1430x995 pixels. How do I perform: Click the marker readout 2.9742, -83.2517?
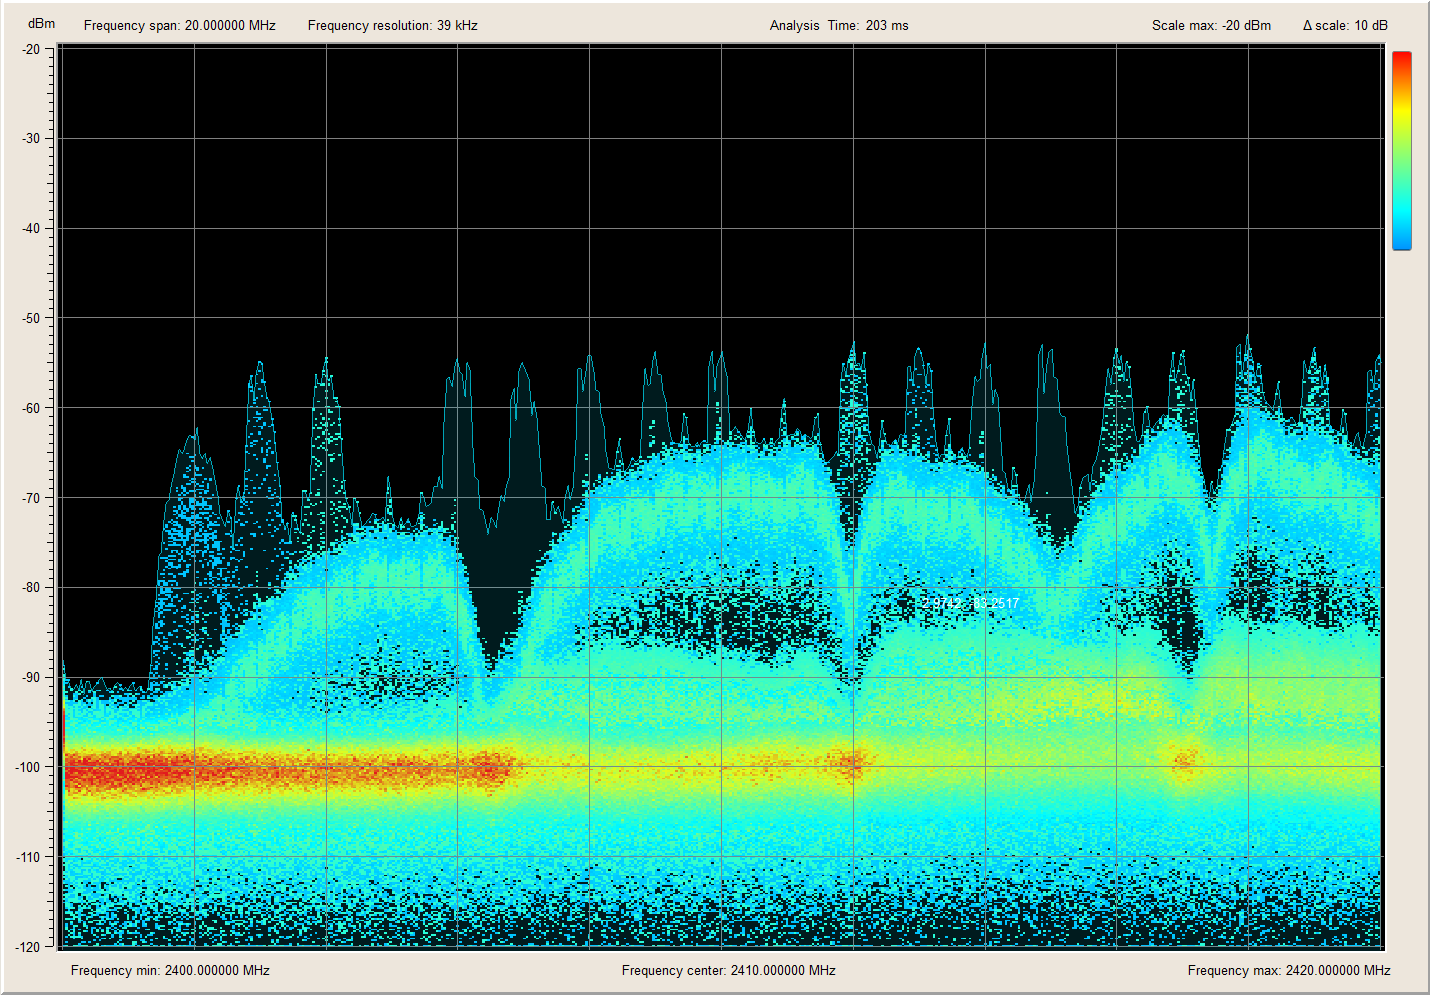[x=970, y=603]
